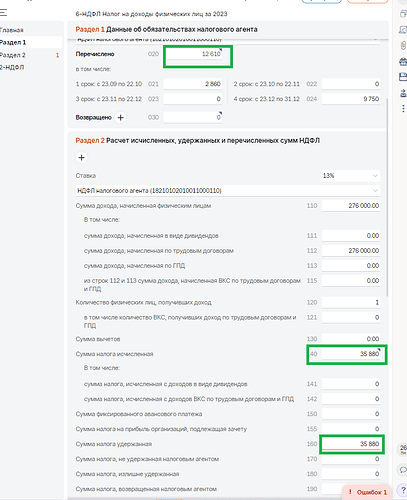
Task: Click the paperclip attachments icon
Action: 403,45
